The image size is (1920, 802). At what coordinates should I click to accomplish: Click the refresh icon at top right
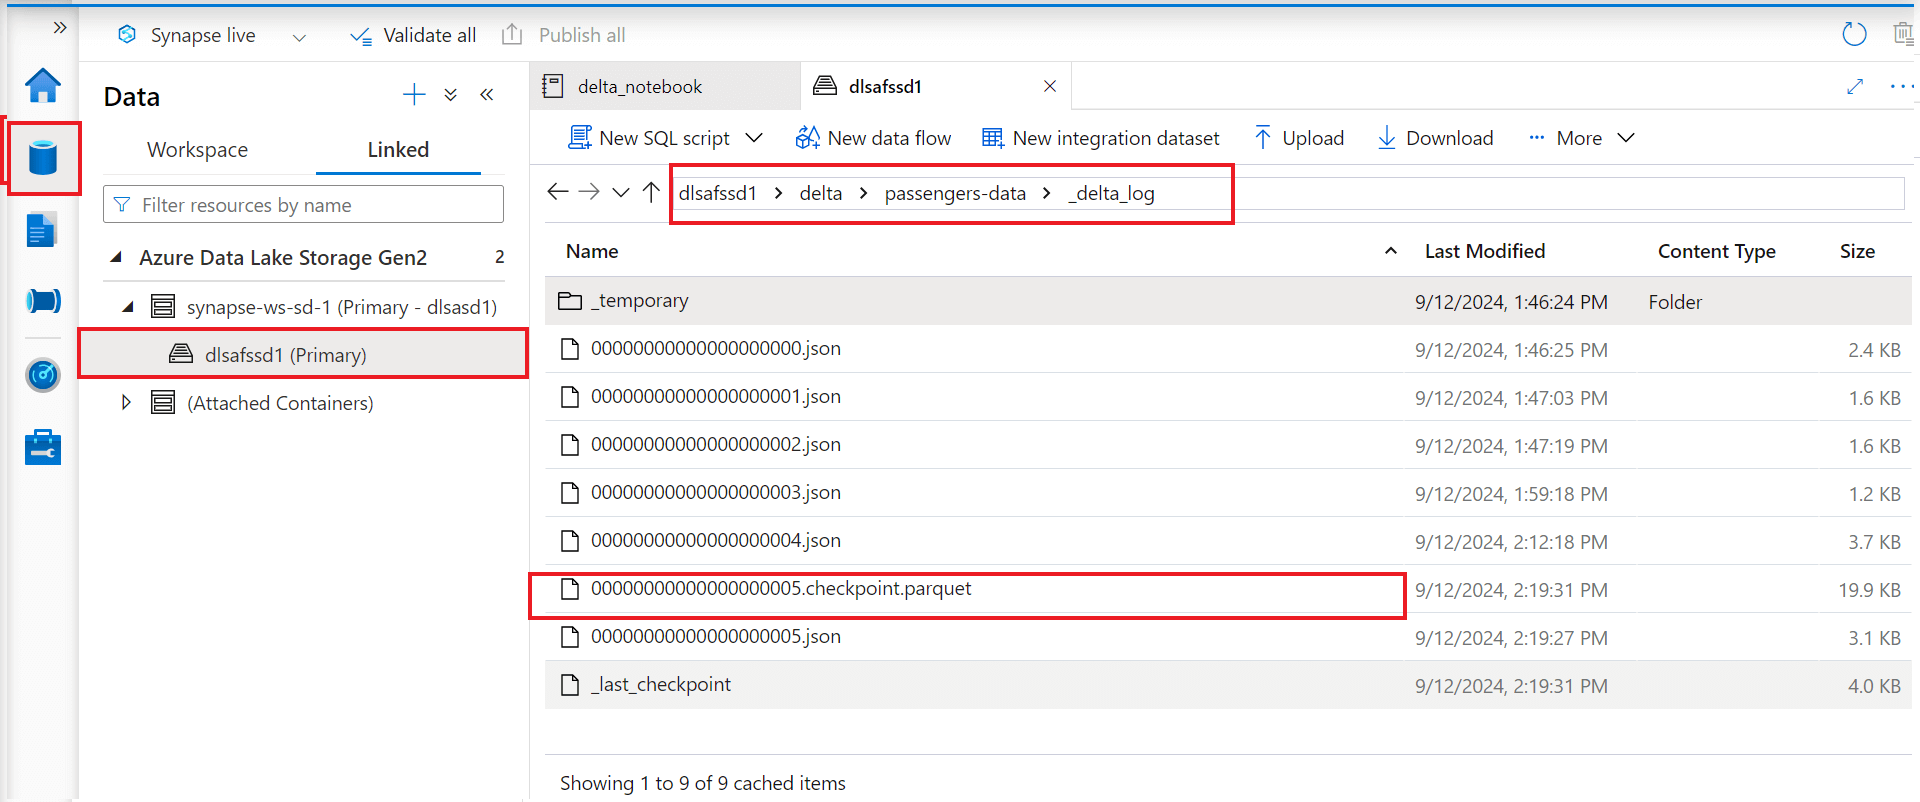tap(1854, 34)
